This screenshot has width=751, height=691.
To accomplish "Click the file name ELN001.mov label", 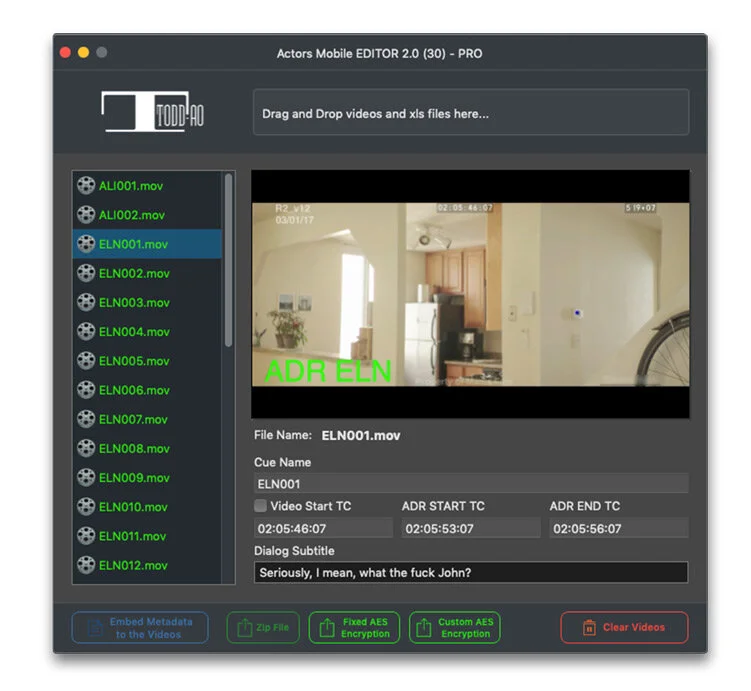I will click(x=361, y=435).
